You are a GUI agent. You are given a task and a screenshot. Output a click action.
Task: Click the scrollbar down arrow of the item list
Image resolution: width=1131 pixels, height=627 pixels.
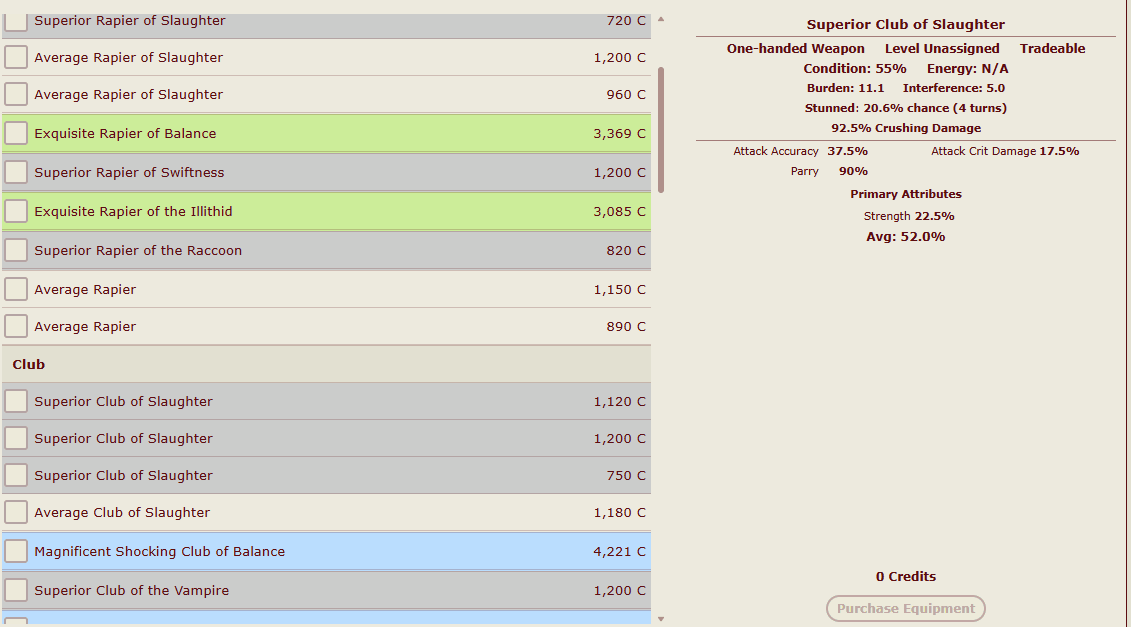[x=660, y=619]
